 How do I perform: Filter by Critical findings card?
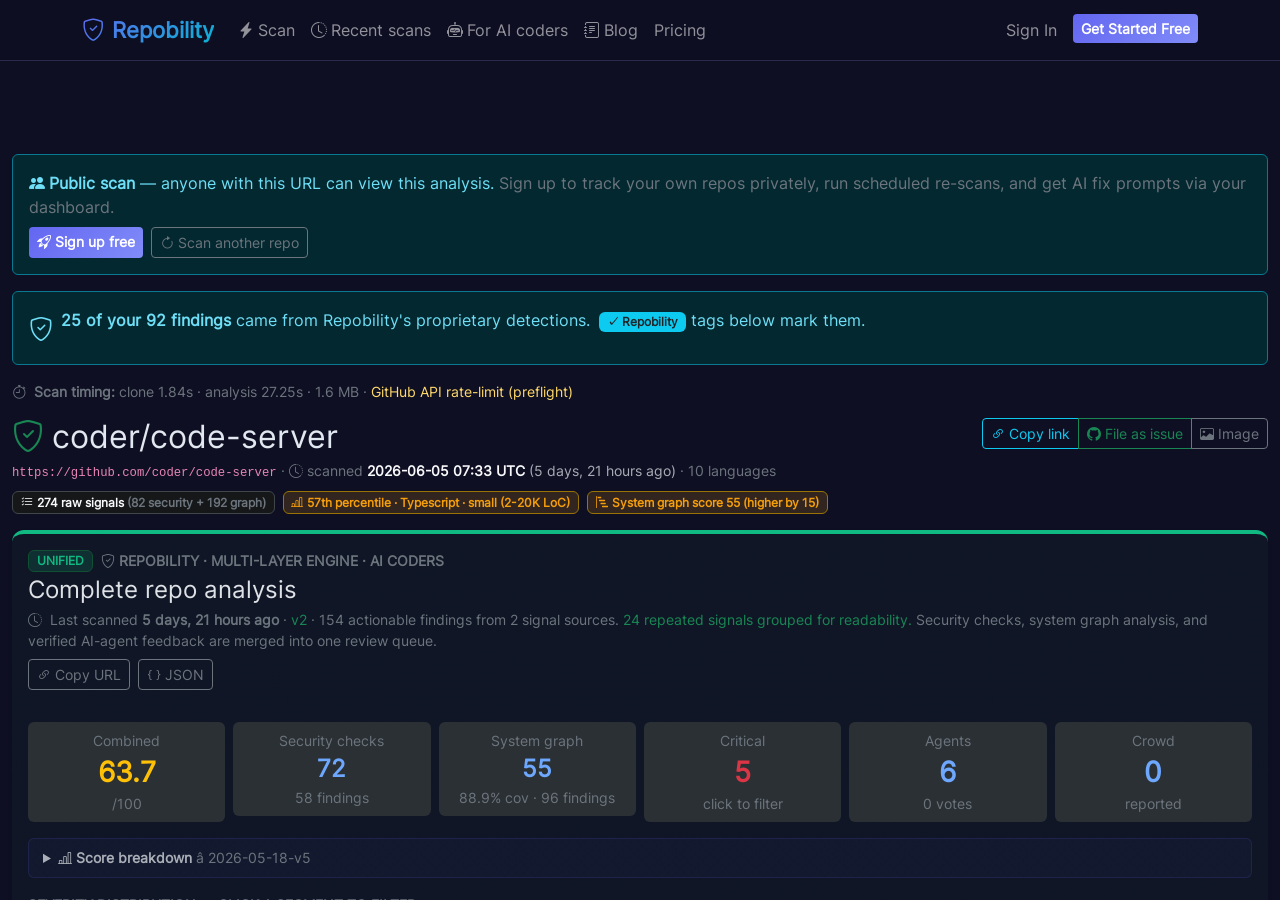tap(742, 772)
